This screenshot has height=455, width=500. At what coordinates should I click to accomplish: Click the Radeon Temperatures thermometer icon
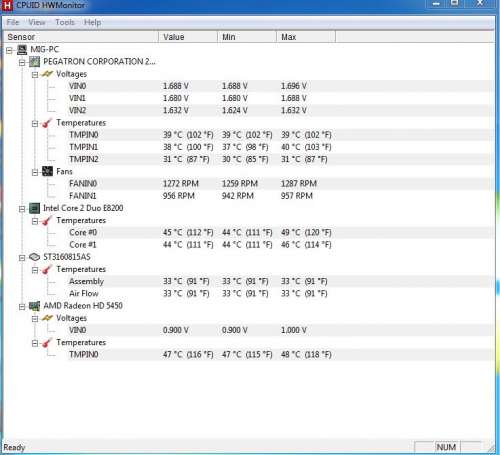point(47,343)
